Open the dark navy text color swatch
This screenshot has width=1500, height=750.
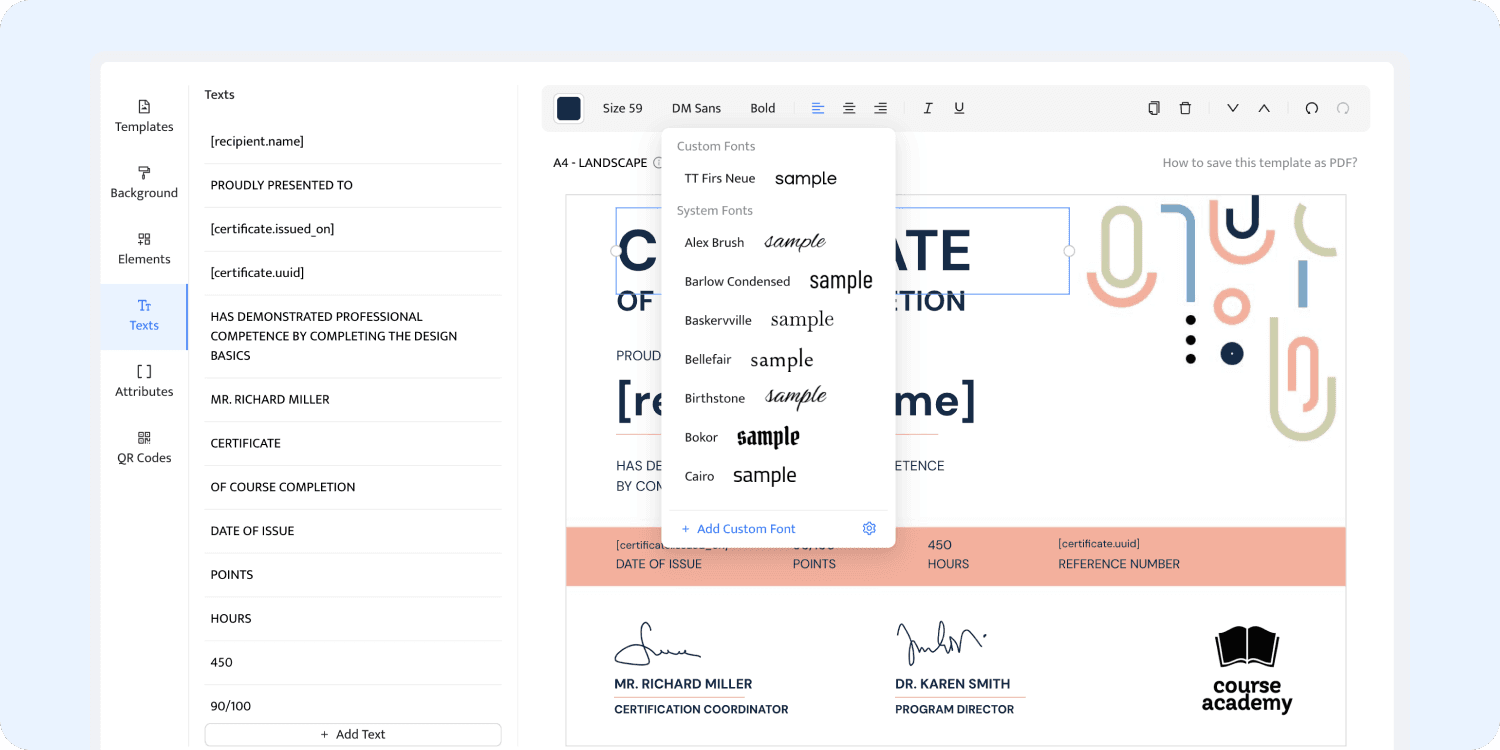point(569,108)
